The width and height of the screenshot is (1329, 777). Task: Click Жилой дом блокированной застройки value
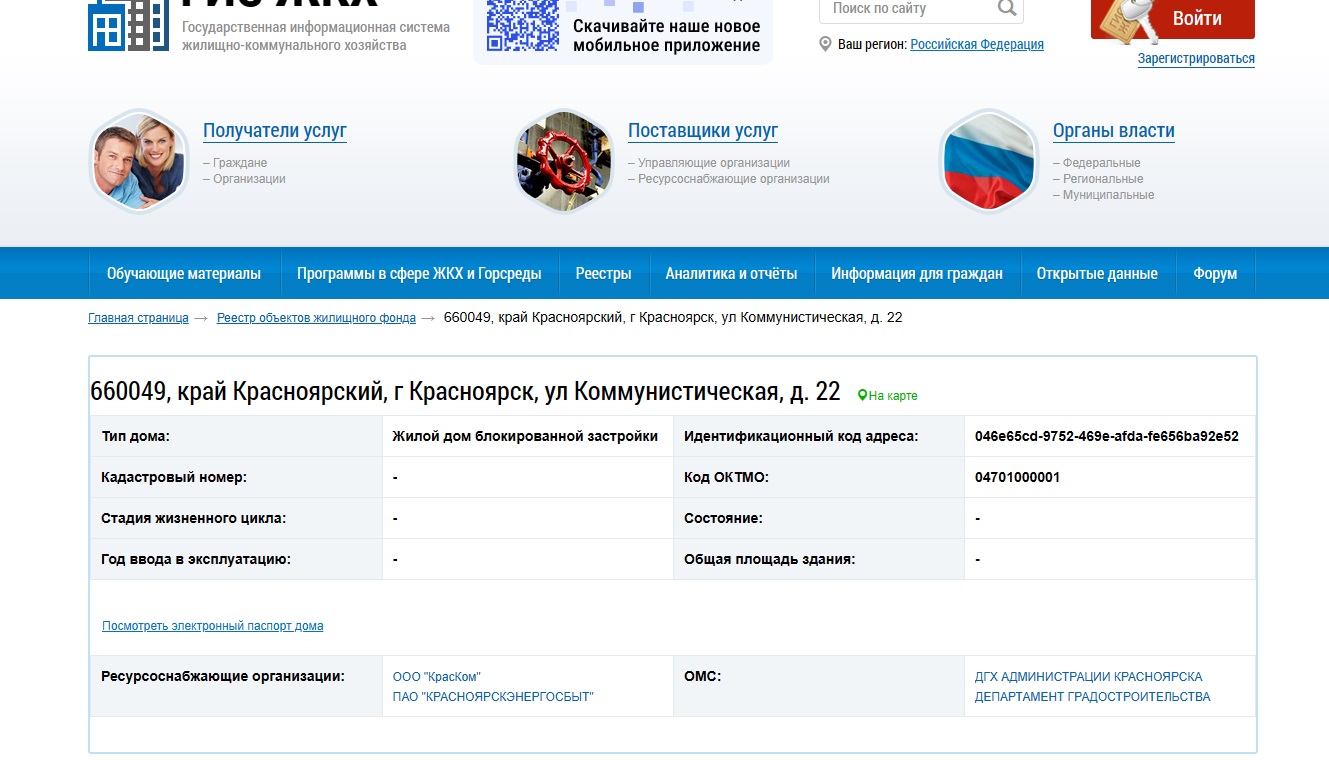[x=525, y=436]
